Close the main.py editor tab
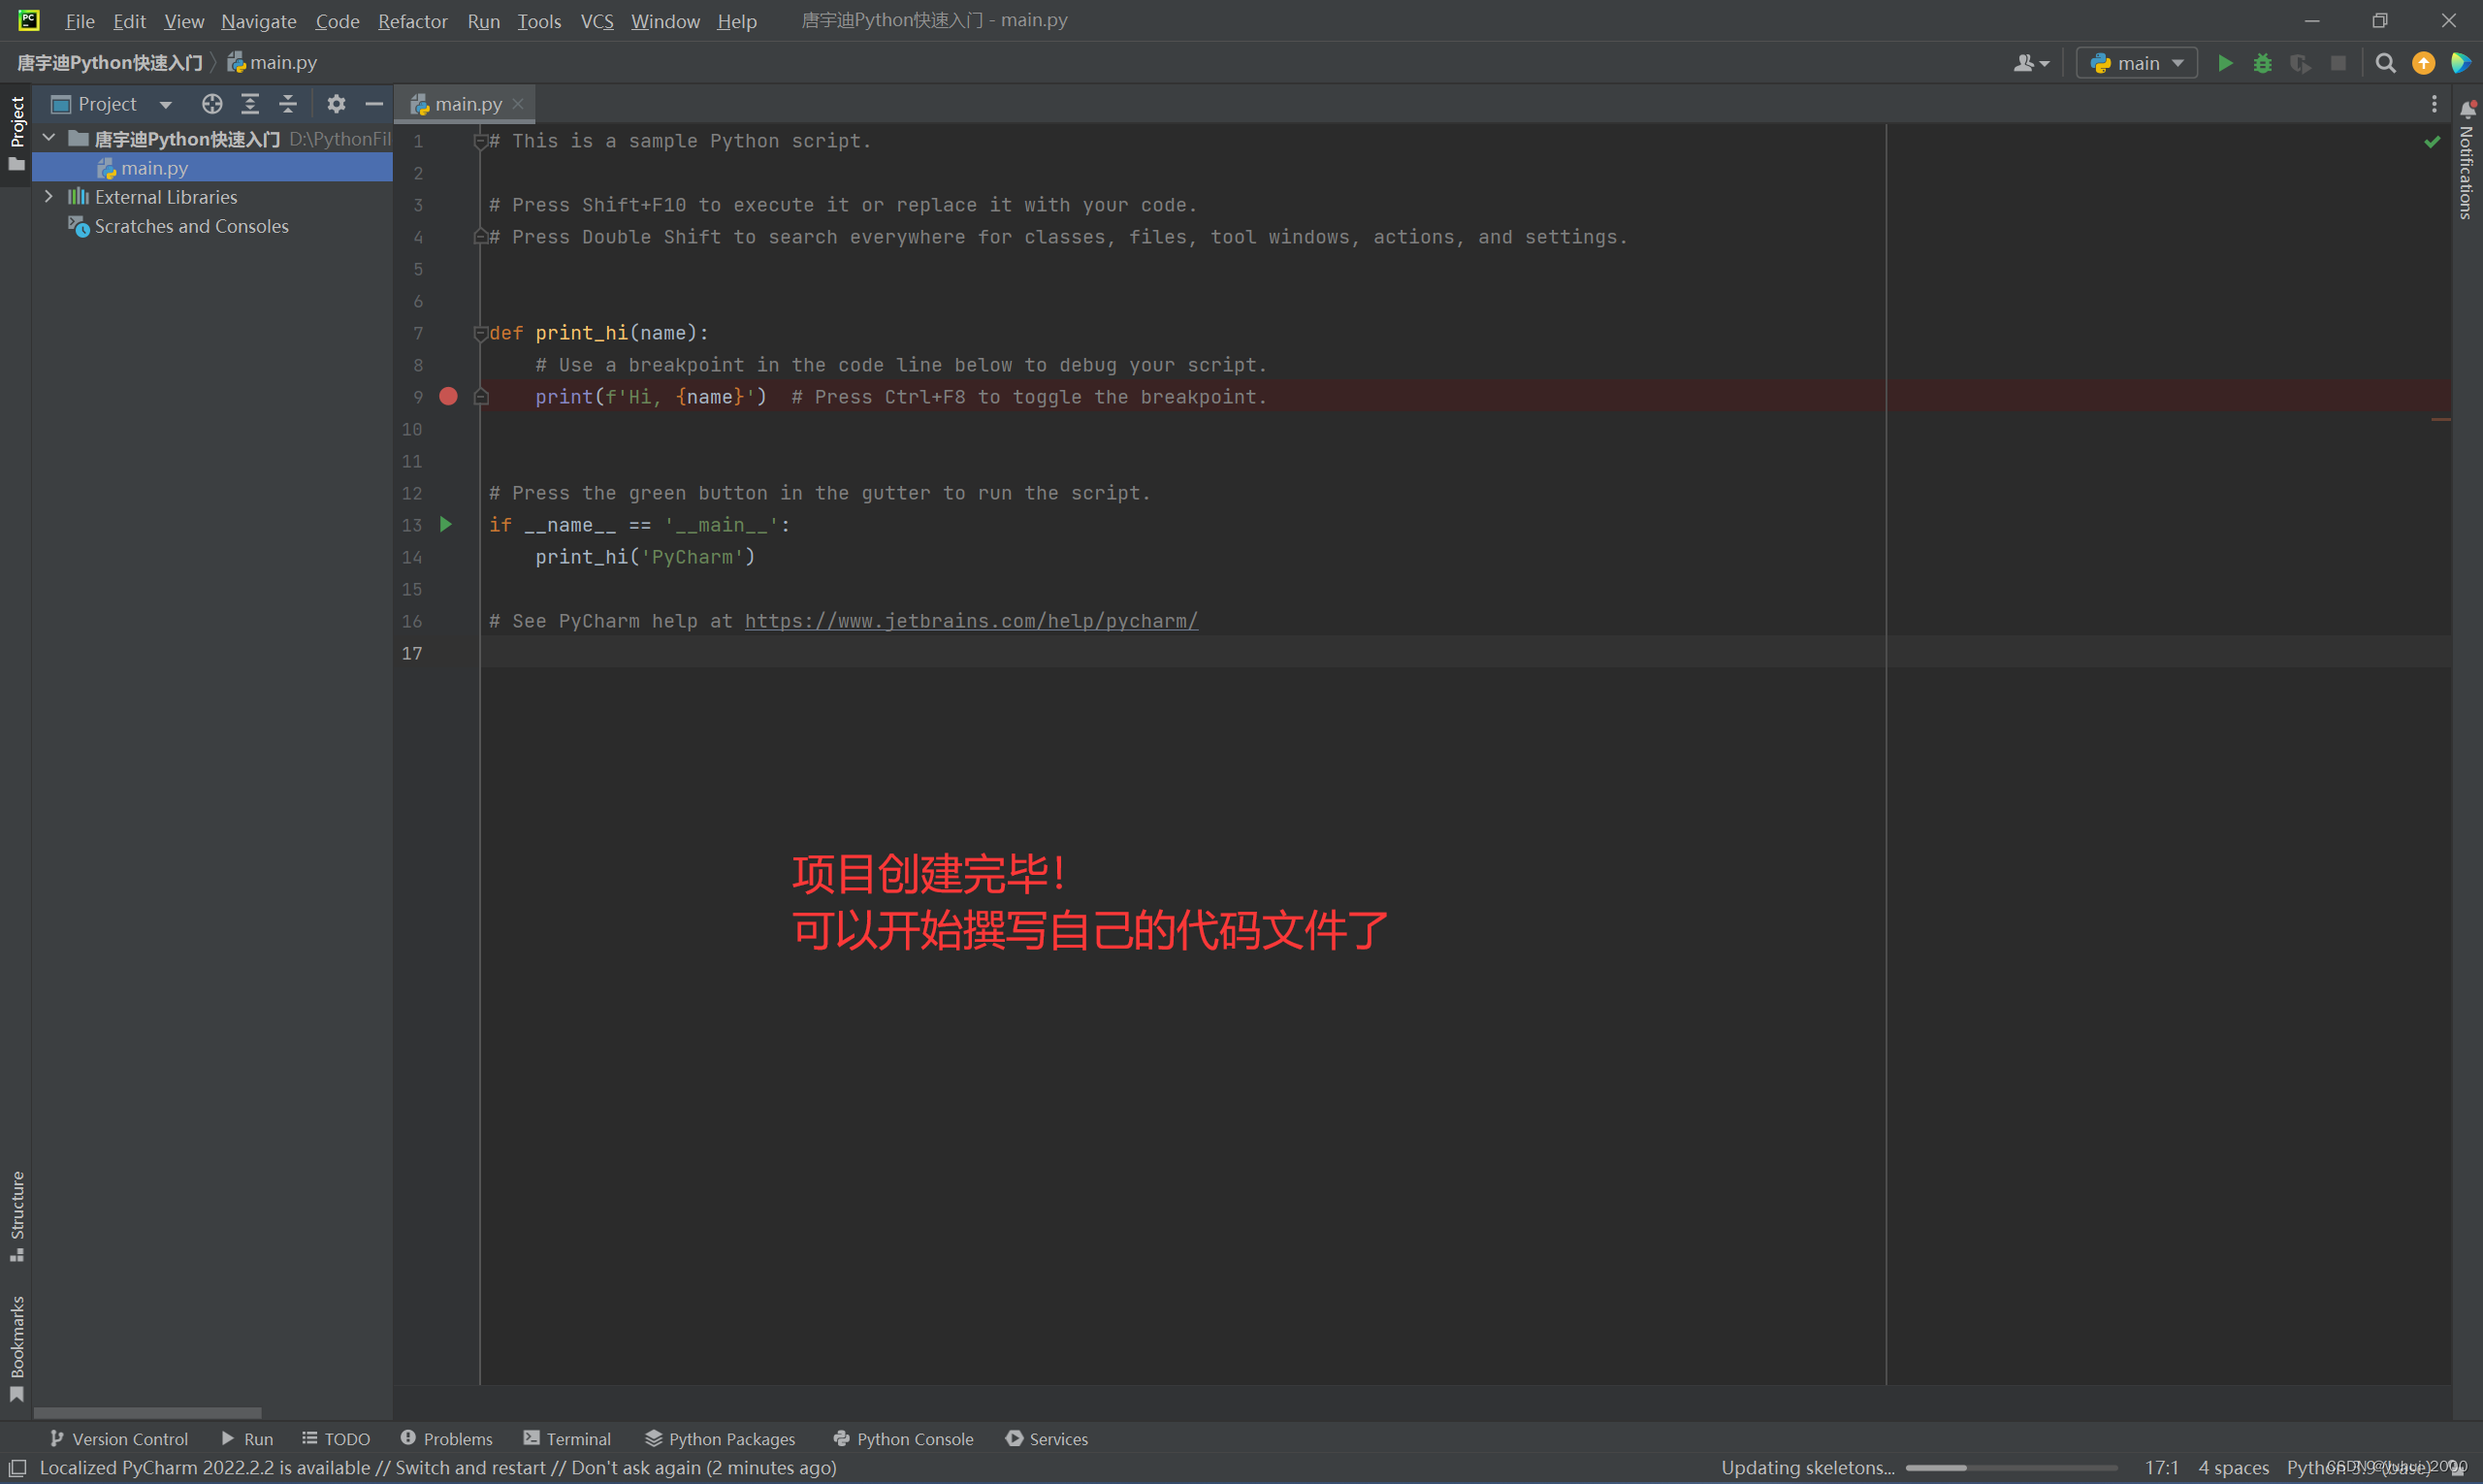The height and width of the screenshot is (1484, 2483). (x=518, y=104)
